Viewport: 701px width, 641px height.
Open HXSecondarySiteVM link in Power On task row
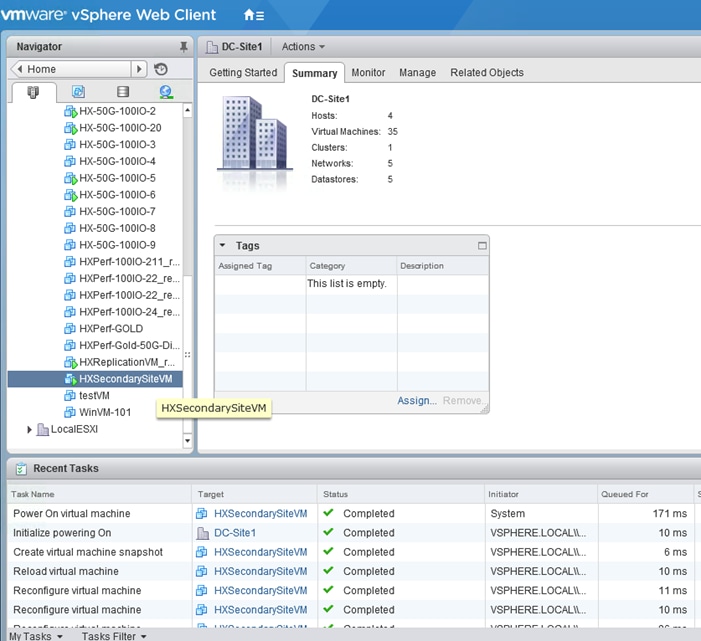[x=260, y=514]
